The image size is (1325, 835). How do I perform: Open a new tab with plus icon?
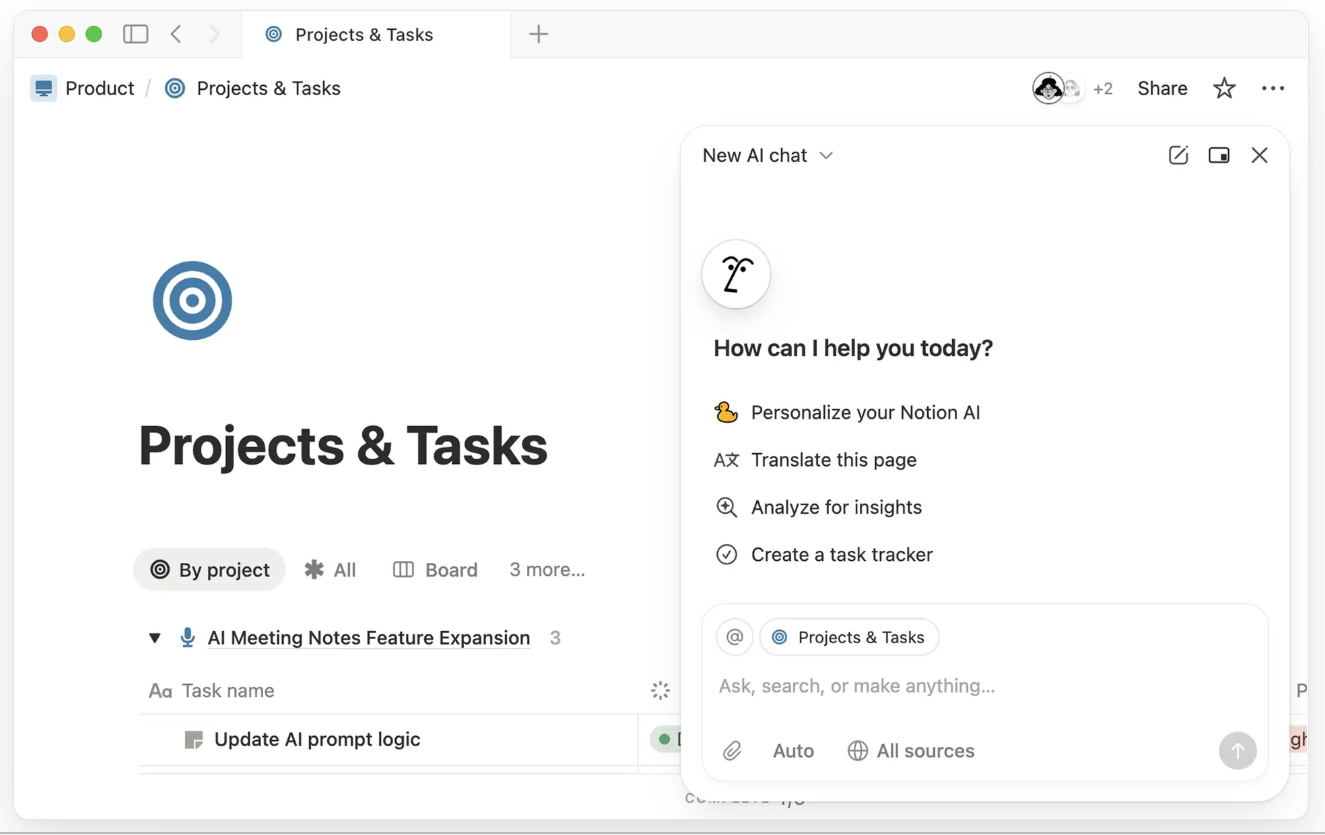[538, 34]
